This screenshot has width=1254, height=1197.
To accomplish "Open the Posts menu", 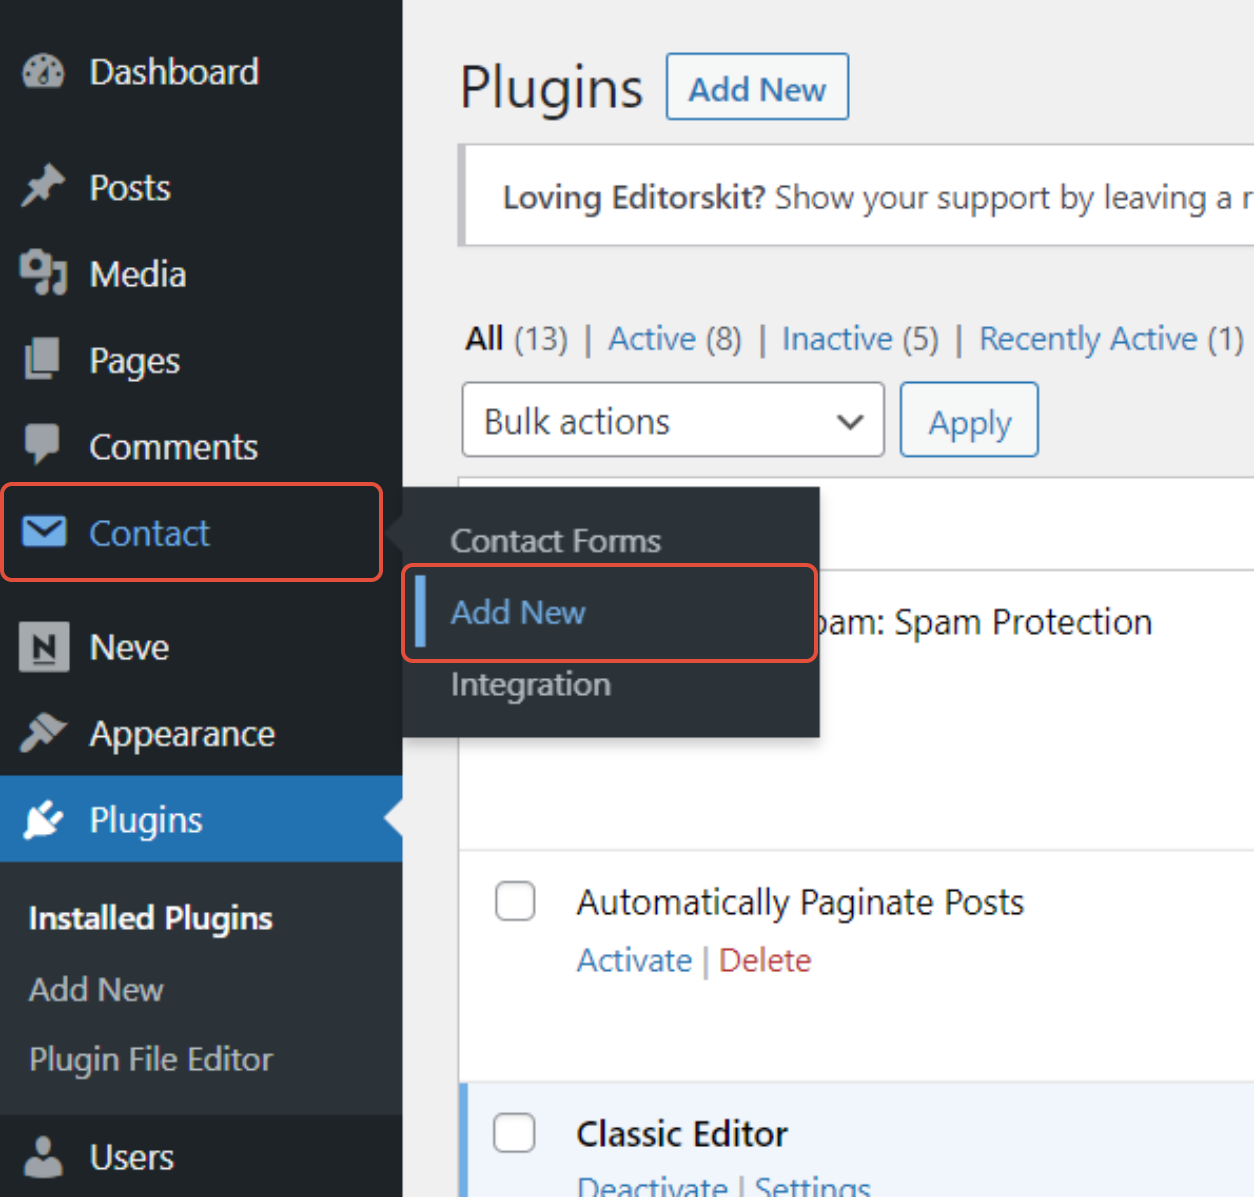I will (x=201, y=187).
